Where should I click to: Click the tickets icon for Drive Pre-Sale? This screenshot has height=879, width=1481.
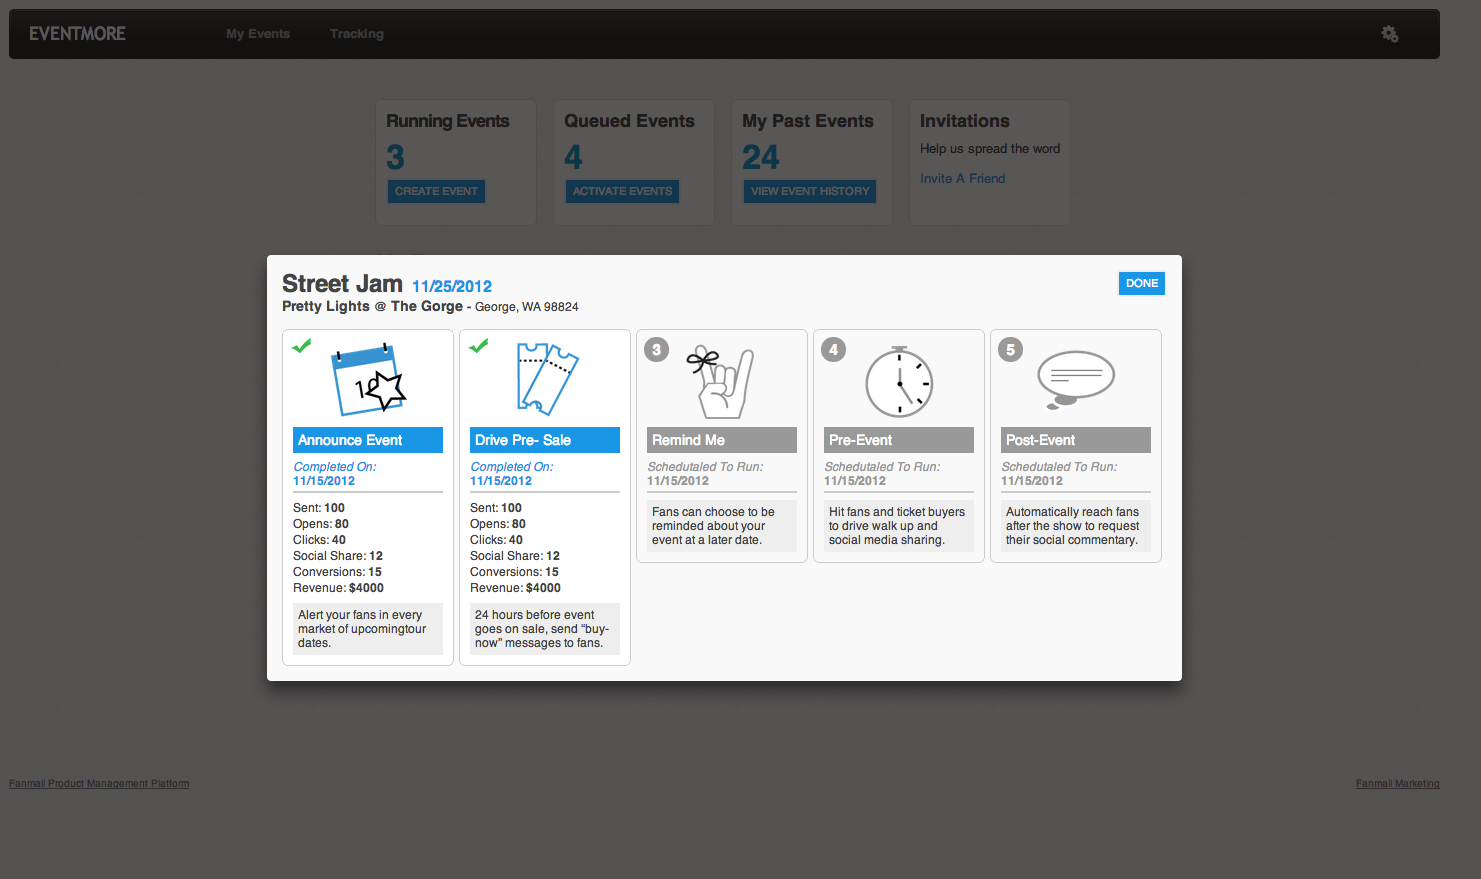click(x=546, y=379)
